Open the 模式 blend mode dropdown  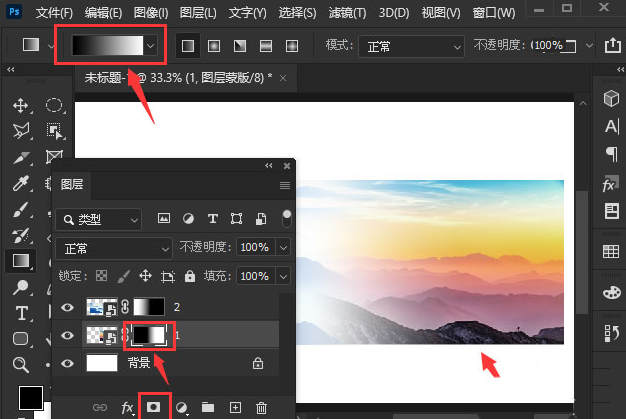click(414, 46)
